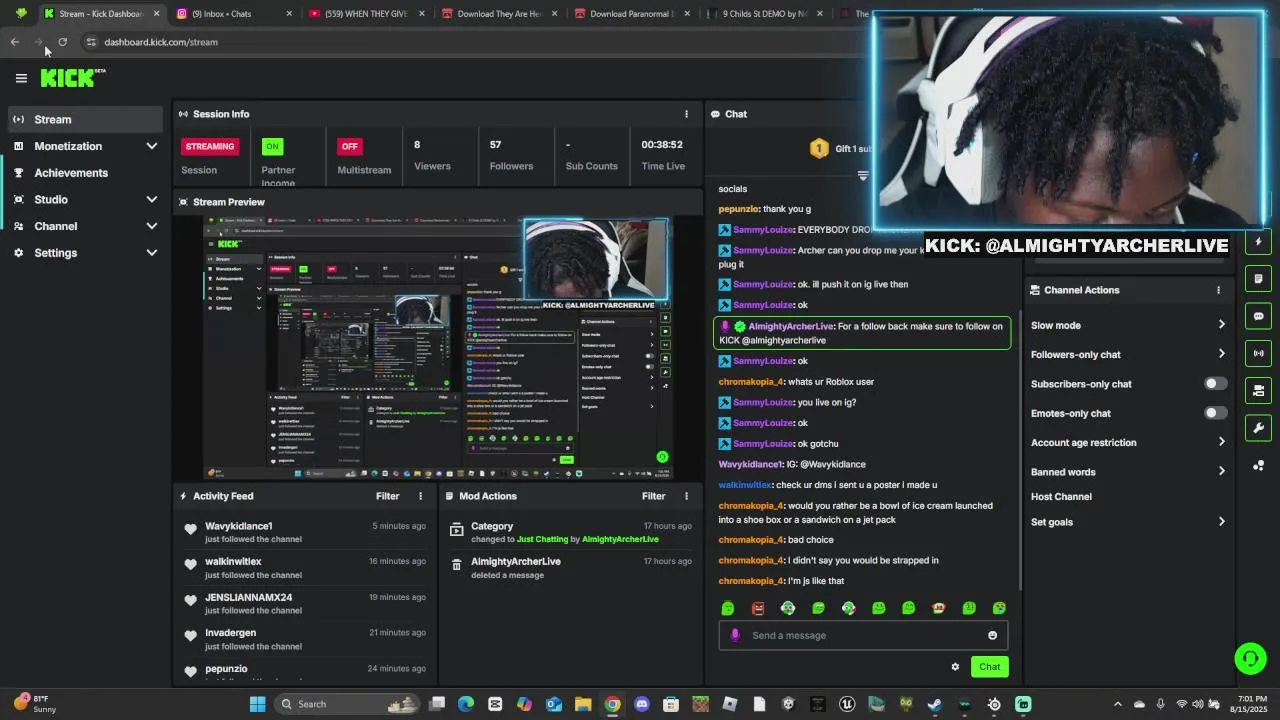The image size is (1280, 720).
Task: Toggle Multistream OFF badge
Action: (349, 146)
